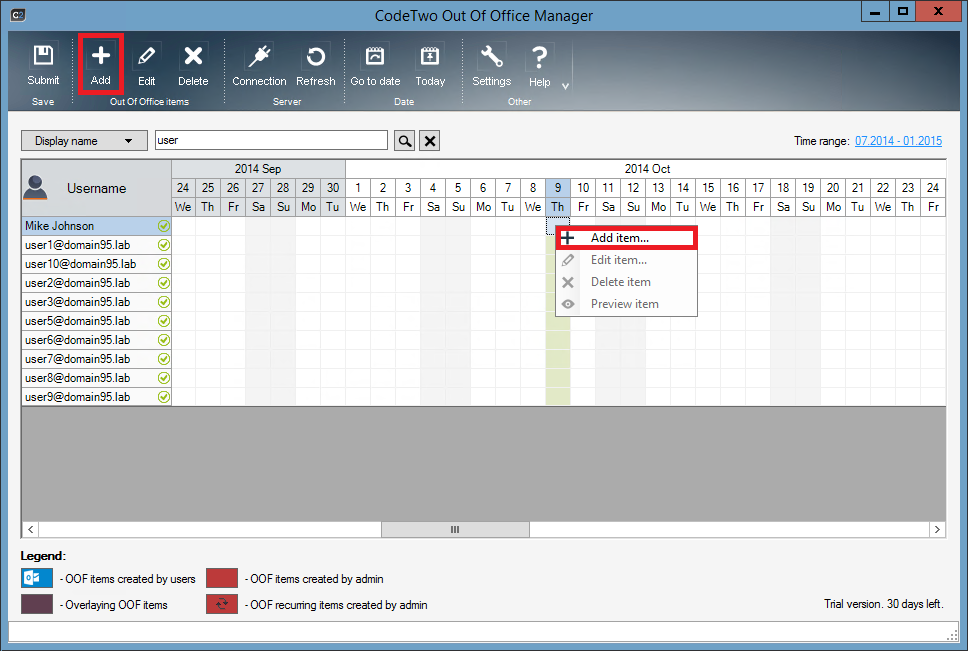Click status check icon for user1@domain95.lab
The image size is (968, 651).
(x=164, y=245)
